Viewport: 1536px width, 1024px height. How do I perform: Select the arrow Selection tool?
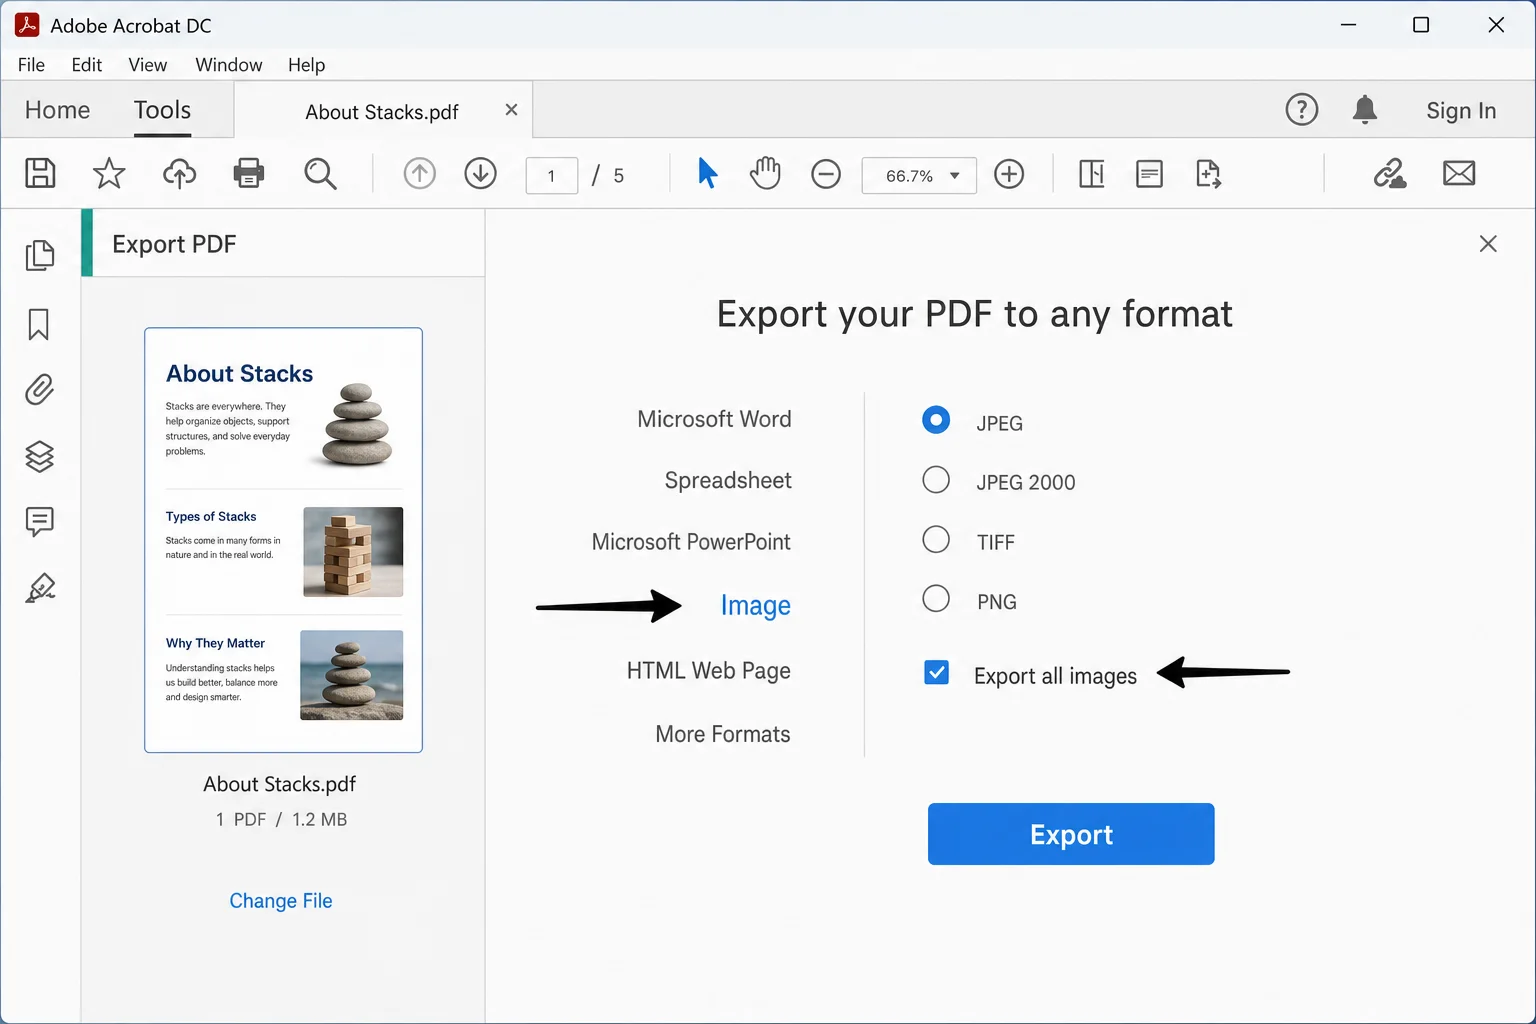click(x=707, y=173)
